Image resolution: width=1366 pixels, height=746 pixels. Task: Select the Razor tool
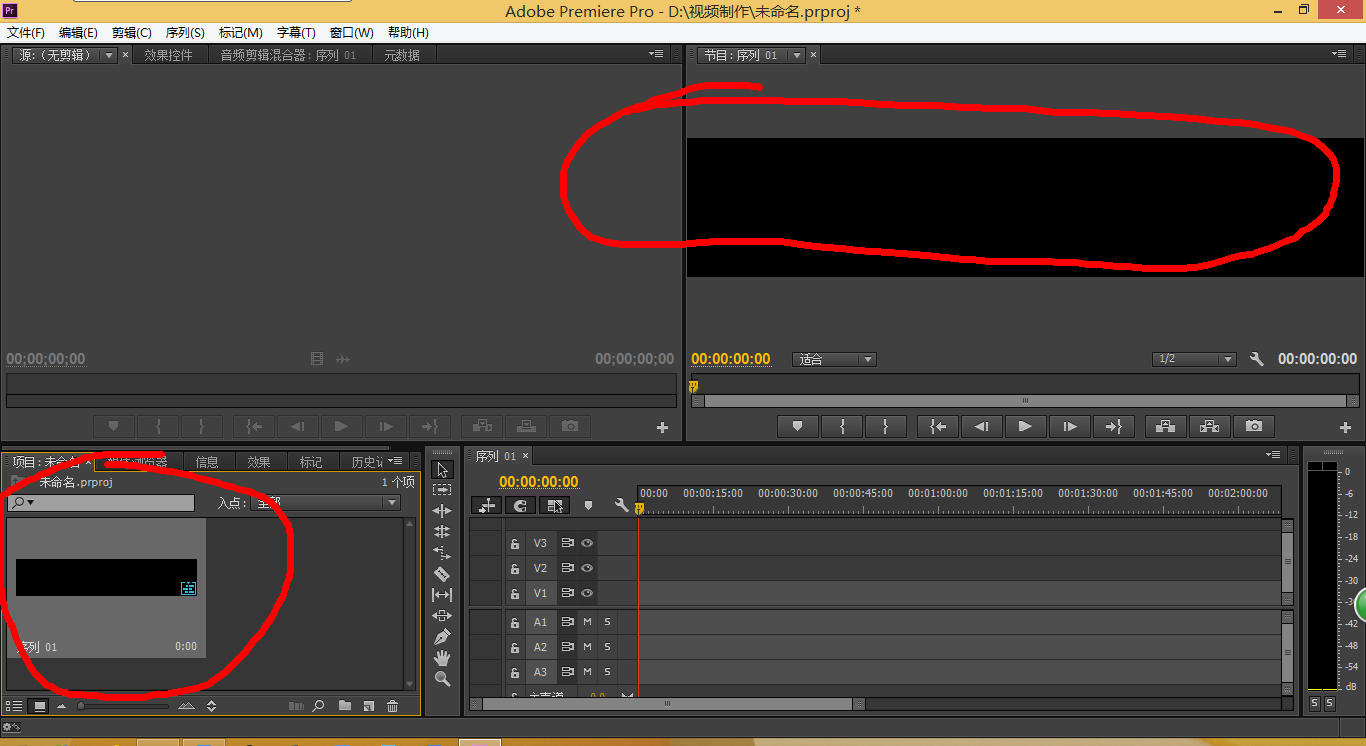[x=442, y=574]
